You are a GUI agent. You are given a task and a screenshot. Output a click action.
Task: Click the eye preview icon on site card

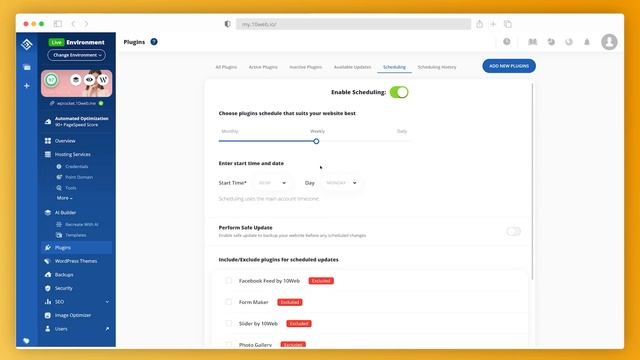pos(89,80)
